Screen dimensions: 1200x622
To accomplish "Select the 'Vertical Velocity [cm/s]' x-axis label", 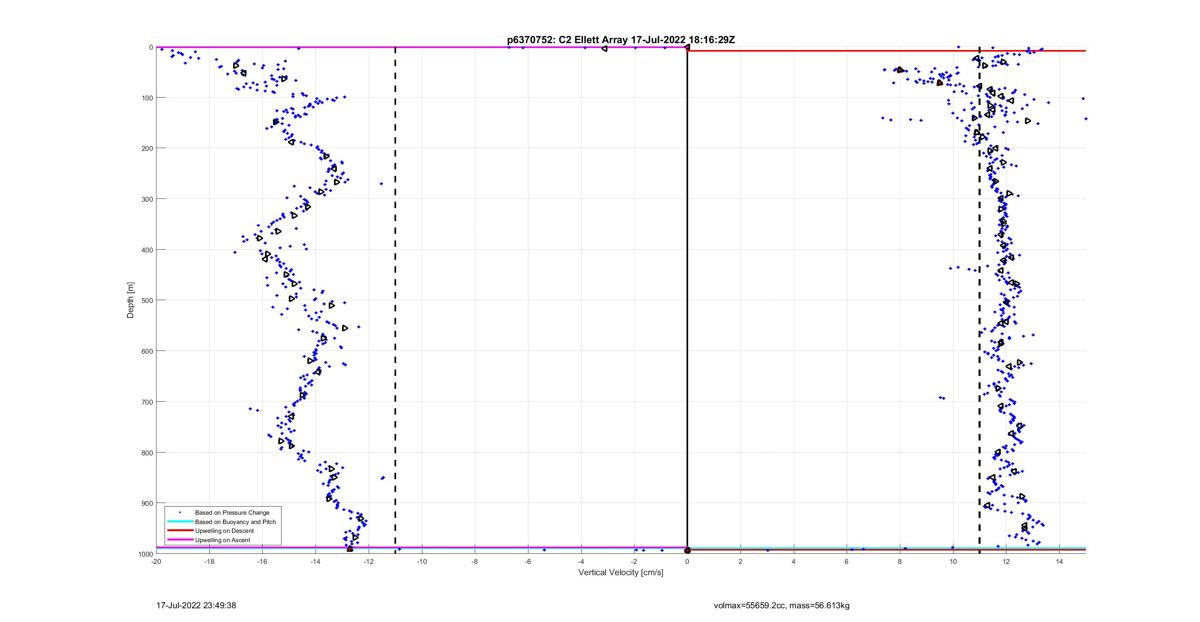I will [x=621, y=573].
